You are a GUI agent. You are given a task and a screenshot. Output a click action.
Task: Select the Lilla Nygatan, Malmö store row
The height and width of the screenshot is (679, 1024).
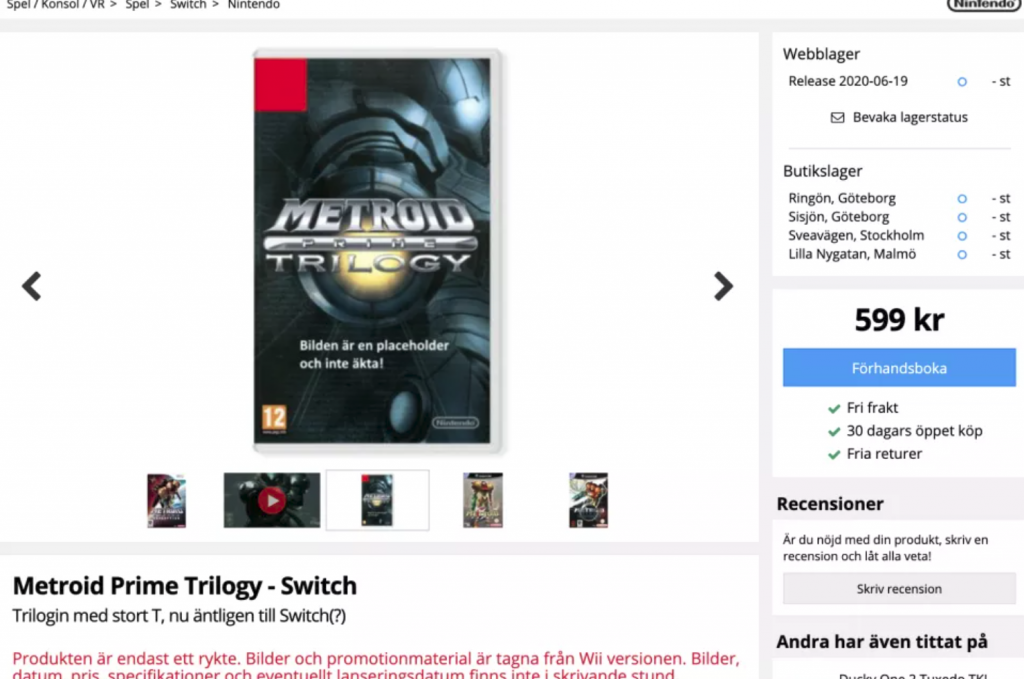tap(899, 255)
